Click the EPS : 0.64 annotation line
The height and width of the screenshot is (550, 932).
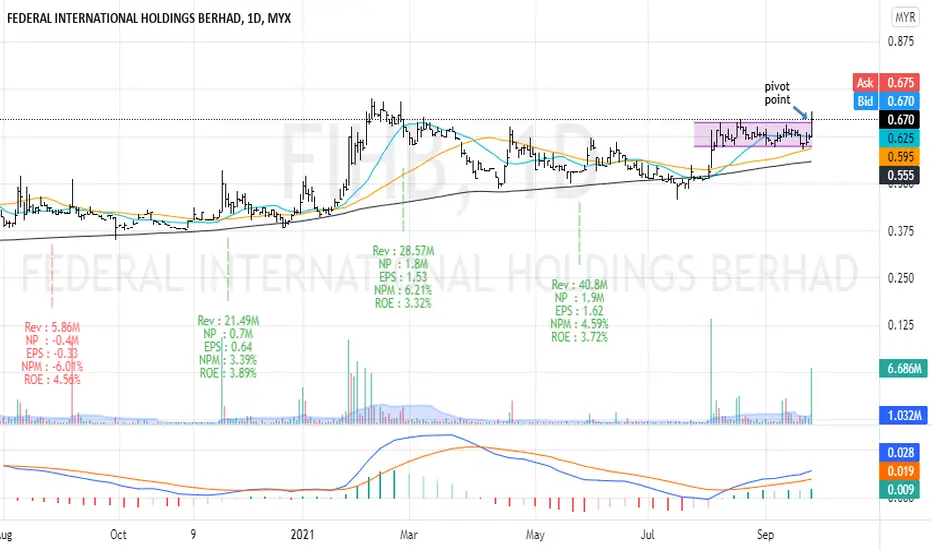point(228,347)
